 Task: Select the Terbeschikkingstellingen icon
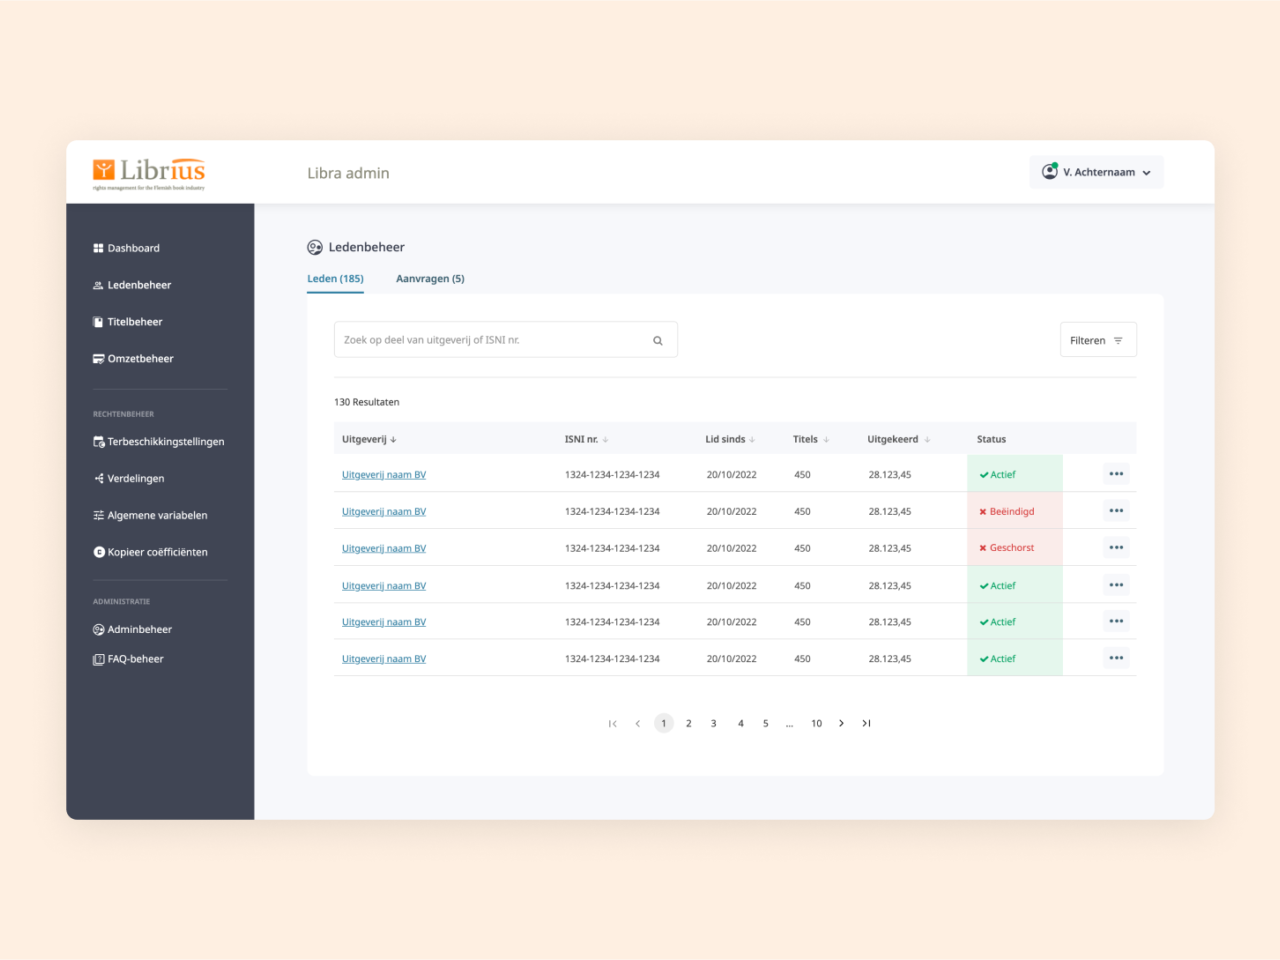[99, 441]
